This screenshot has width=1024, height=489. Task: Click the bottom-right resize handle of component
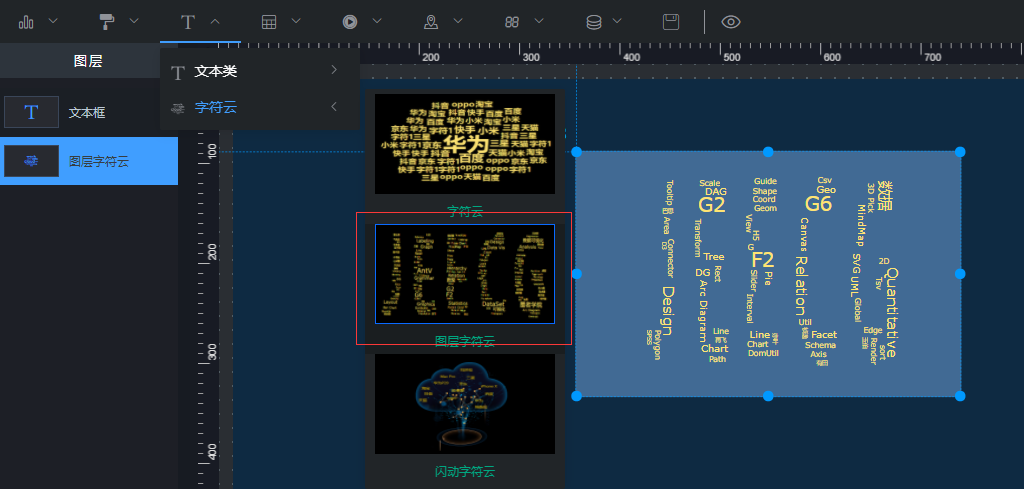coord(960,396)
